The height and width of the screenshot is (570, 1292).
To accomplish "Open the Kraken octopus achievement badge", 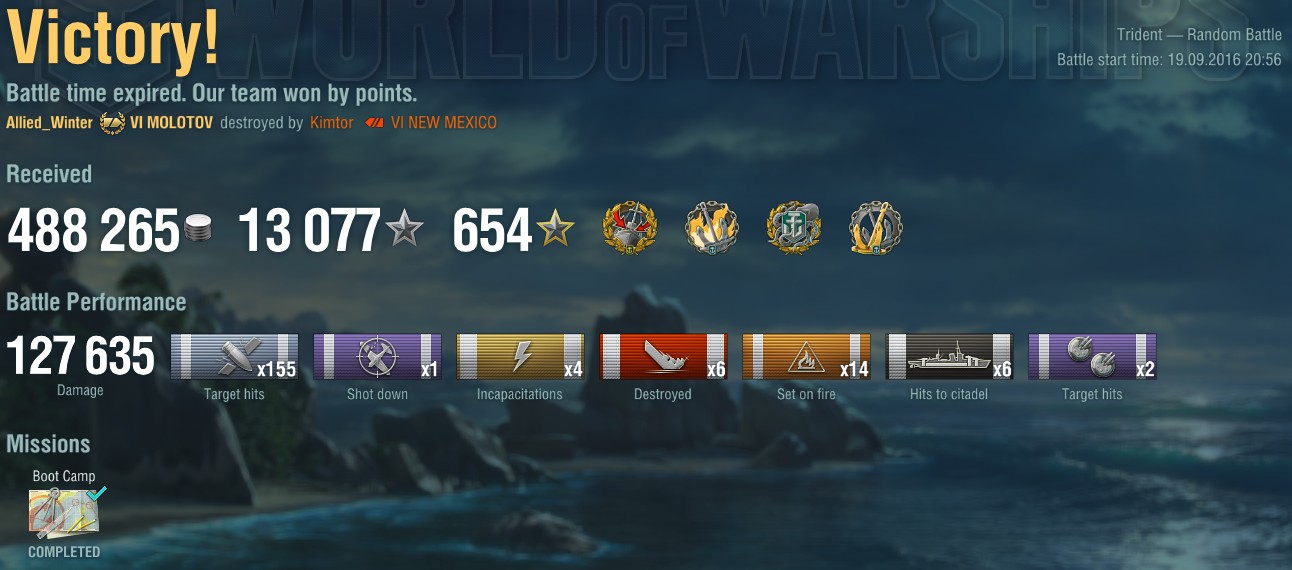I will (x=794, y=229).
